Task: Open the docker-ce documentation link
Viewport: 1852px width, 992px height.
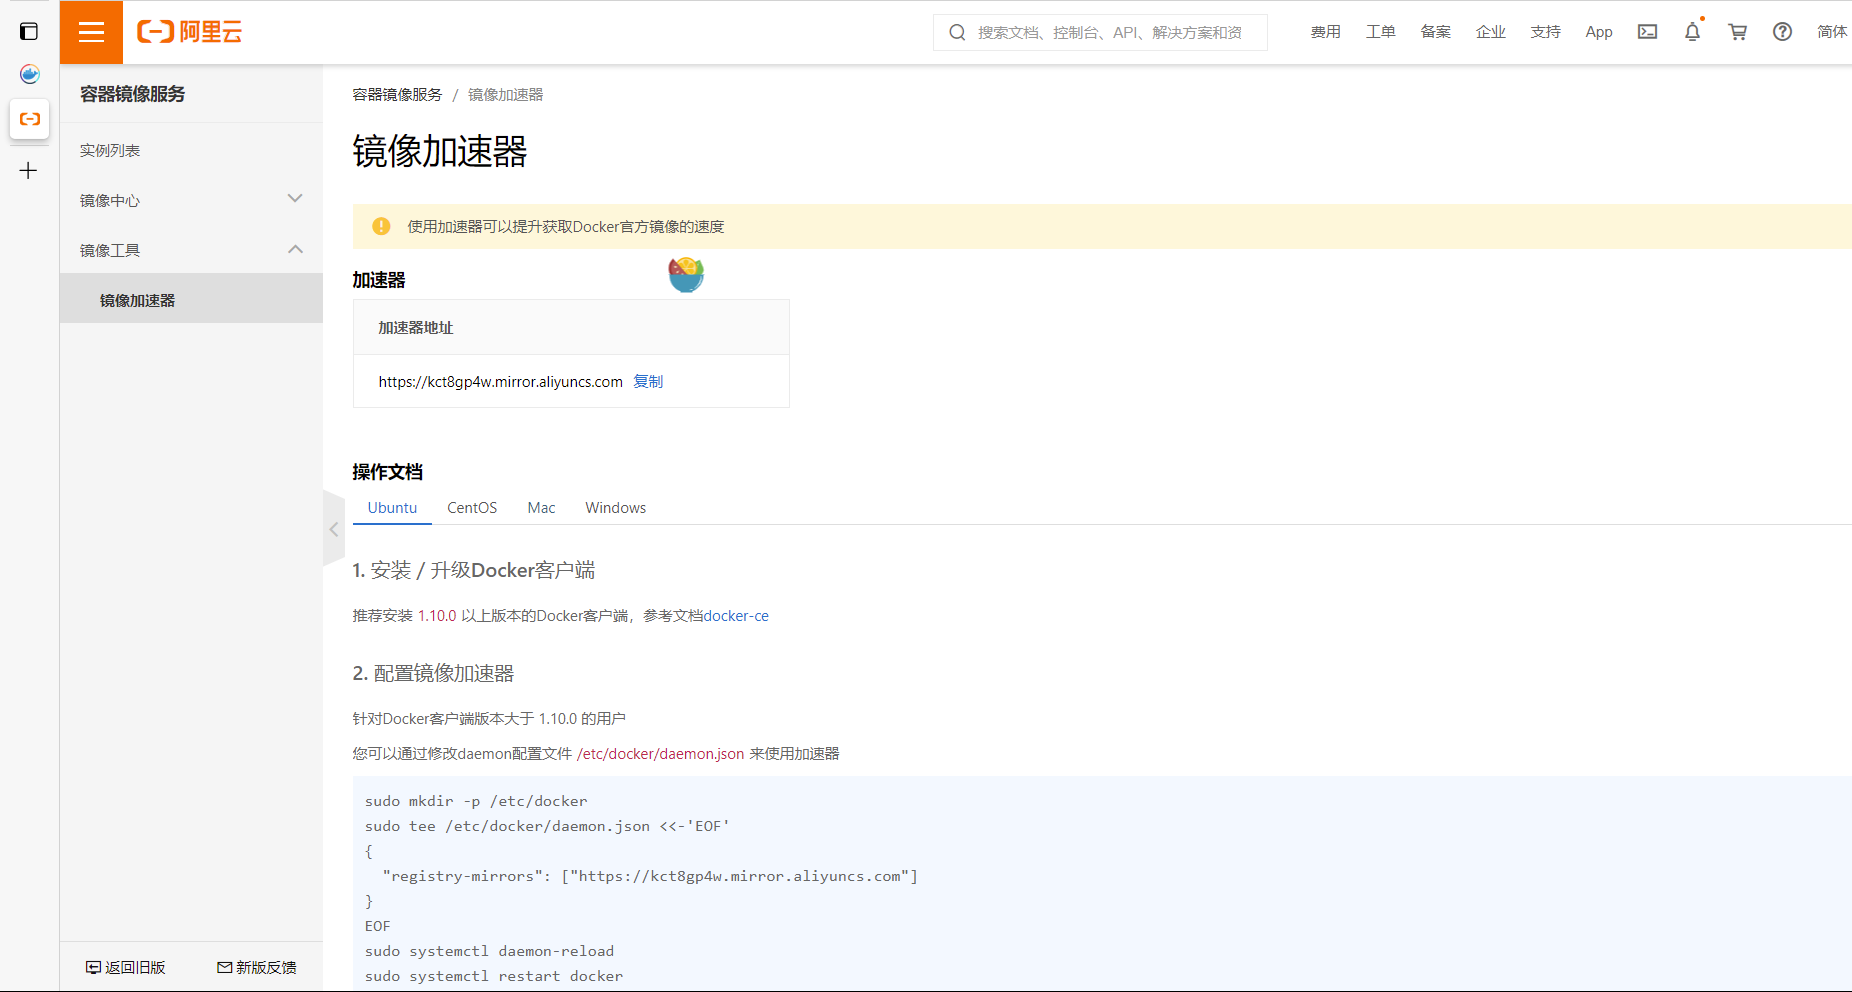Action: pos(736,616)
